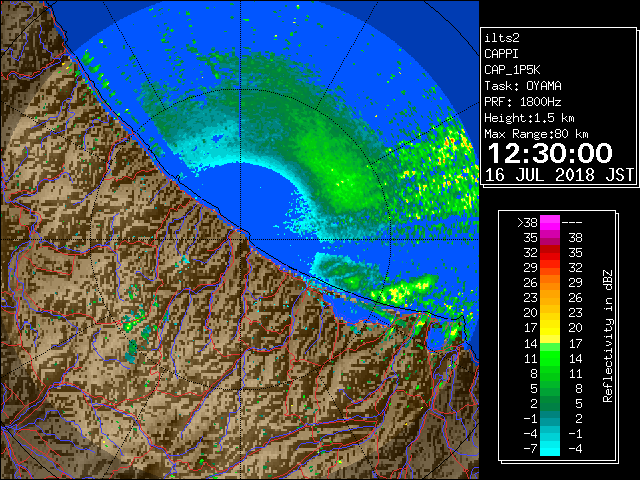Click the timestamp 12:30:00
Screen dimensions: 640x480
click(550, 153)
